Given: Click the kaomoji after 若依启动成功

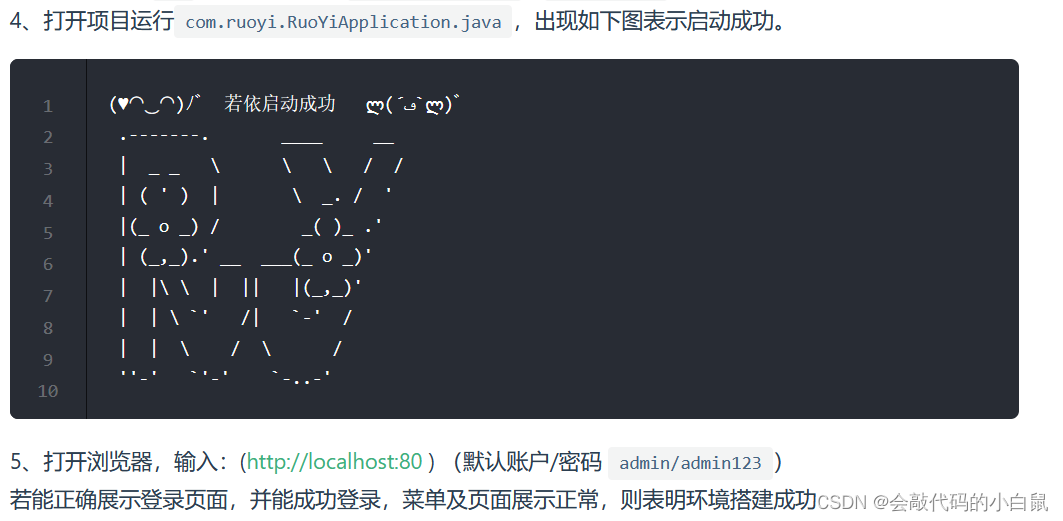Looking at the screenshot, I should [413, 105].
